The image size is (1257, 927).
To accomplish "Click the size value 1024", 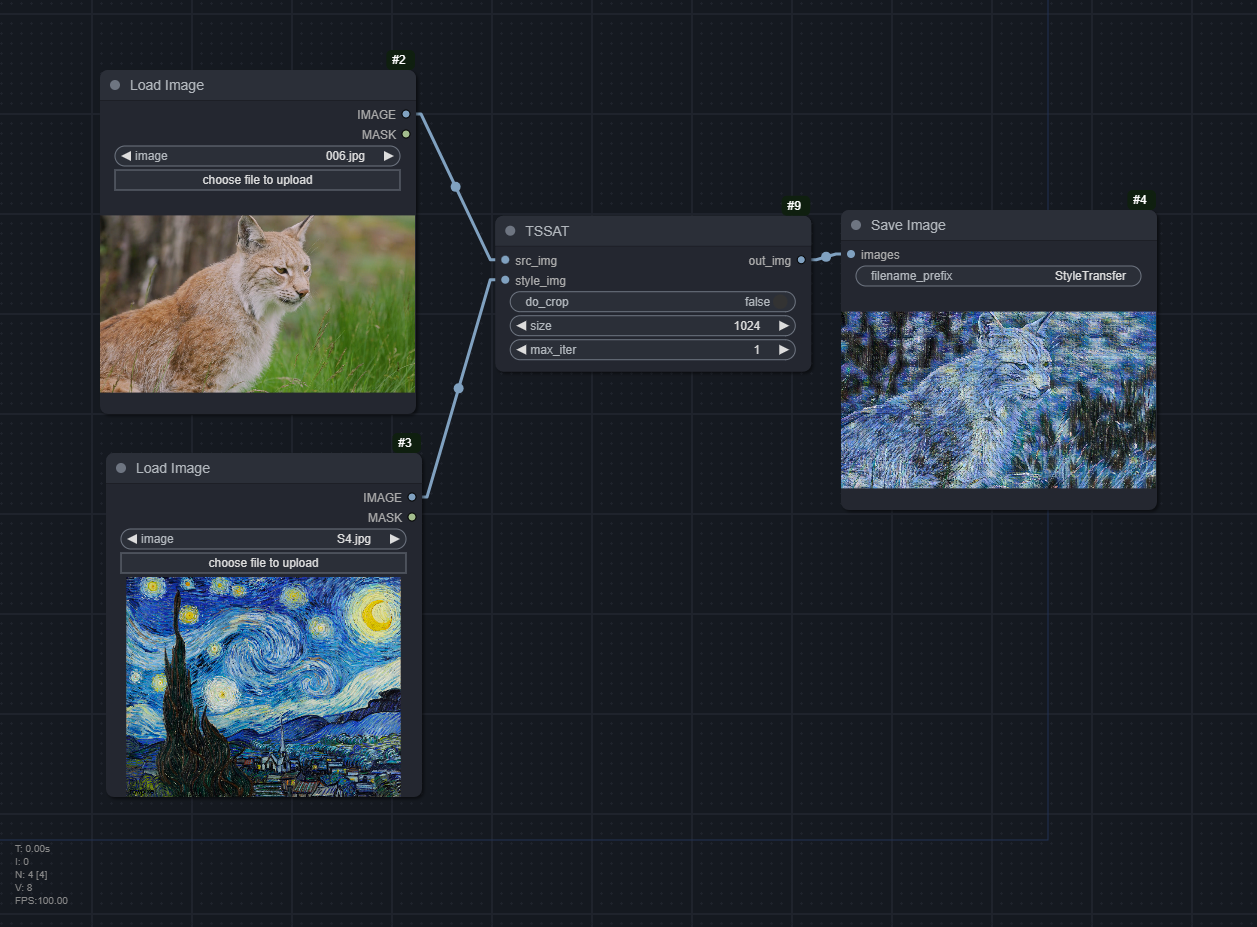I will click(x=747, y=326).
